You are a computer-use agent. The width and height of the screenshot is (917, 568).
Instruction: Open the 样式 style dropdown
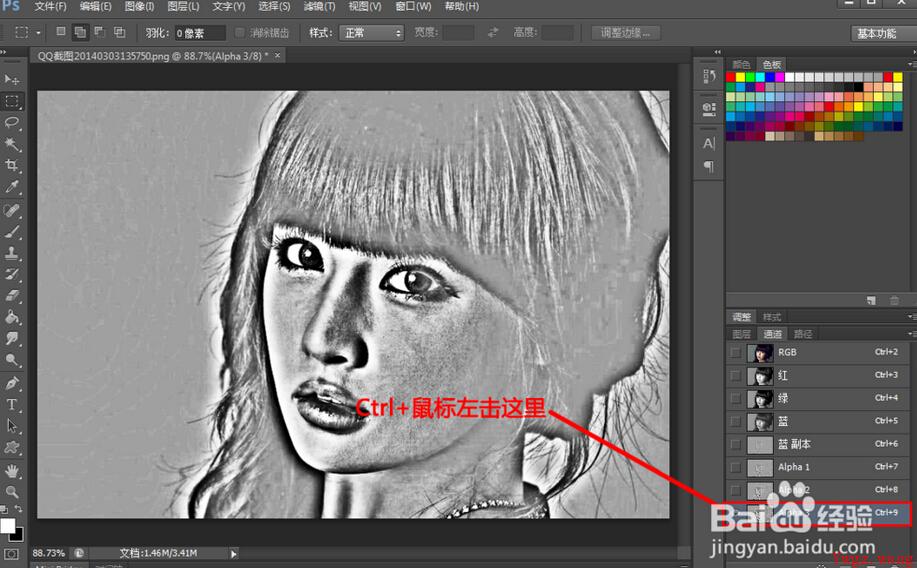pyautogui.click(x=371, y=33)
